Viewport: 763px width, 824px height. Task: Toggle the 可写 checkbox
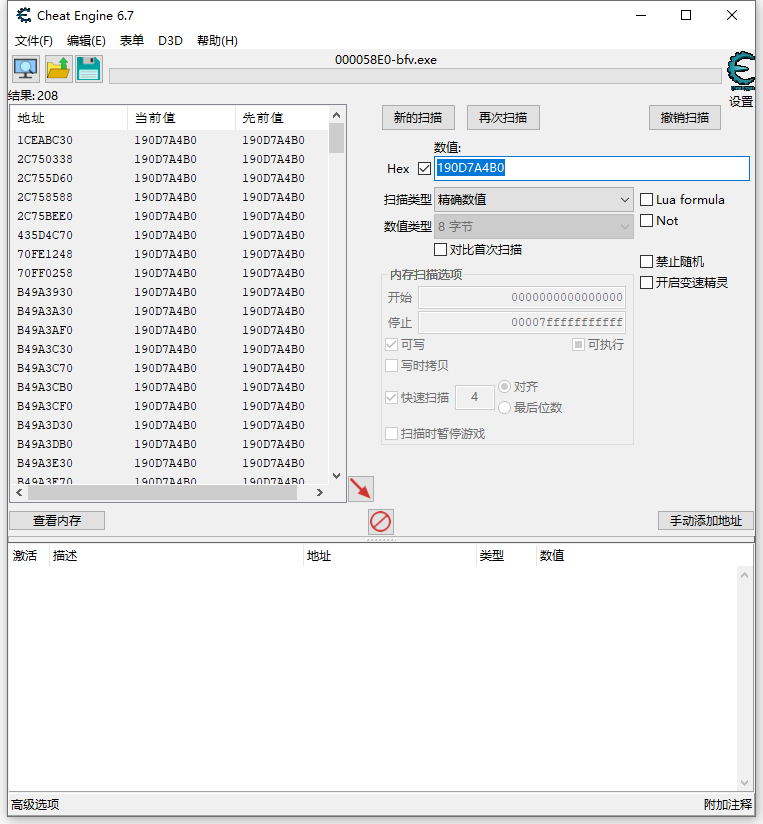pos(391,345)
